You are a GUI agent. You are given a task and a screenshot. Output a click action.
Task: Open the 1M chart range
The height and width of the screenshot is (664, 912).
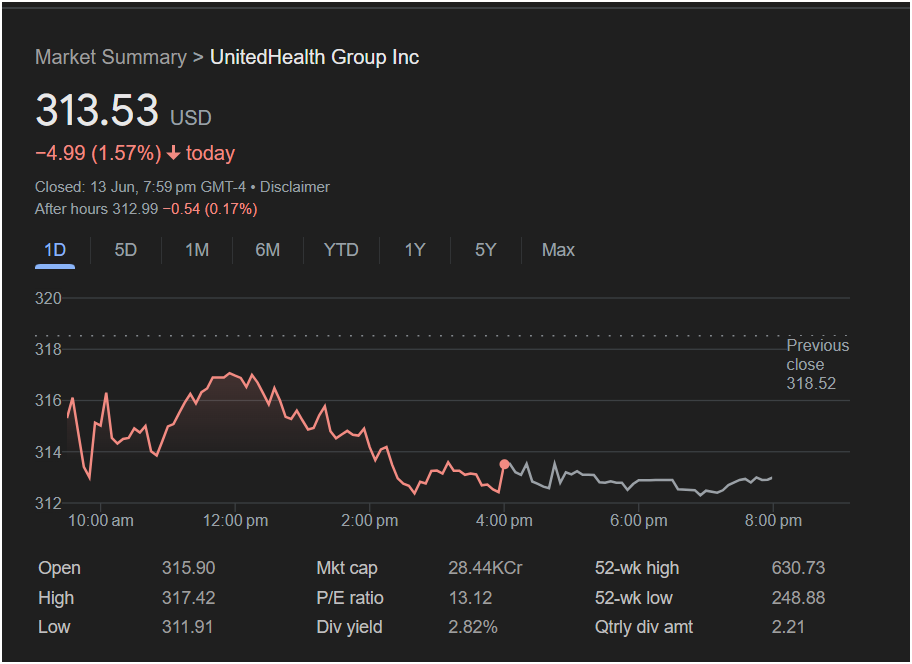coord(197,250)
